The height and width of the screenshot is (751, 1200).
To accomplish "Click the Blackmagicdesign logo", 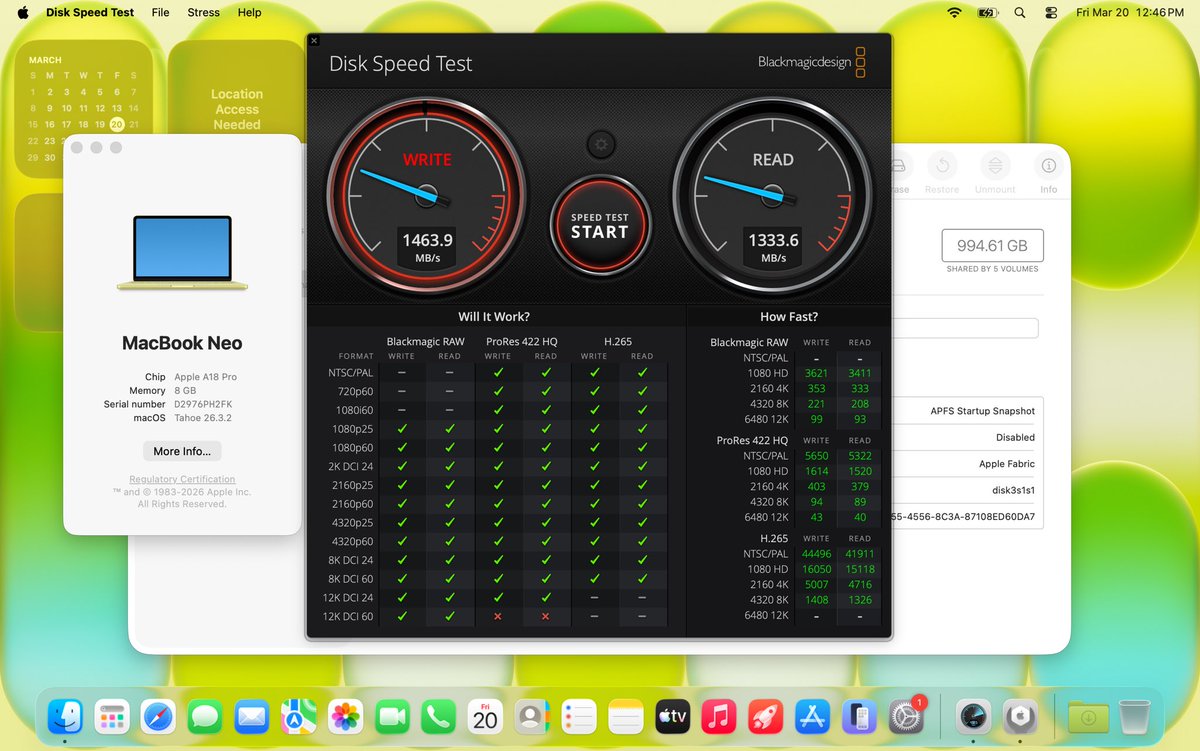I will click(x=811, y=62).
